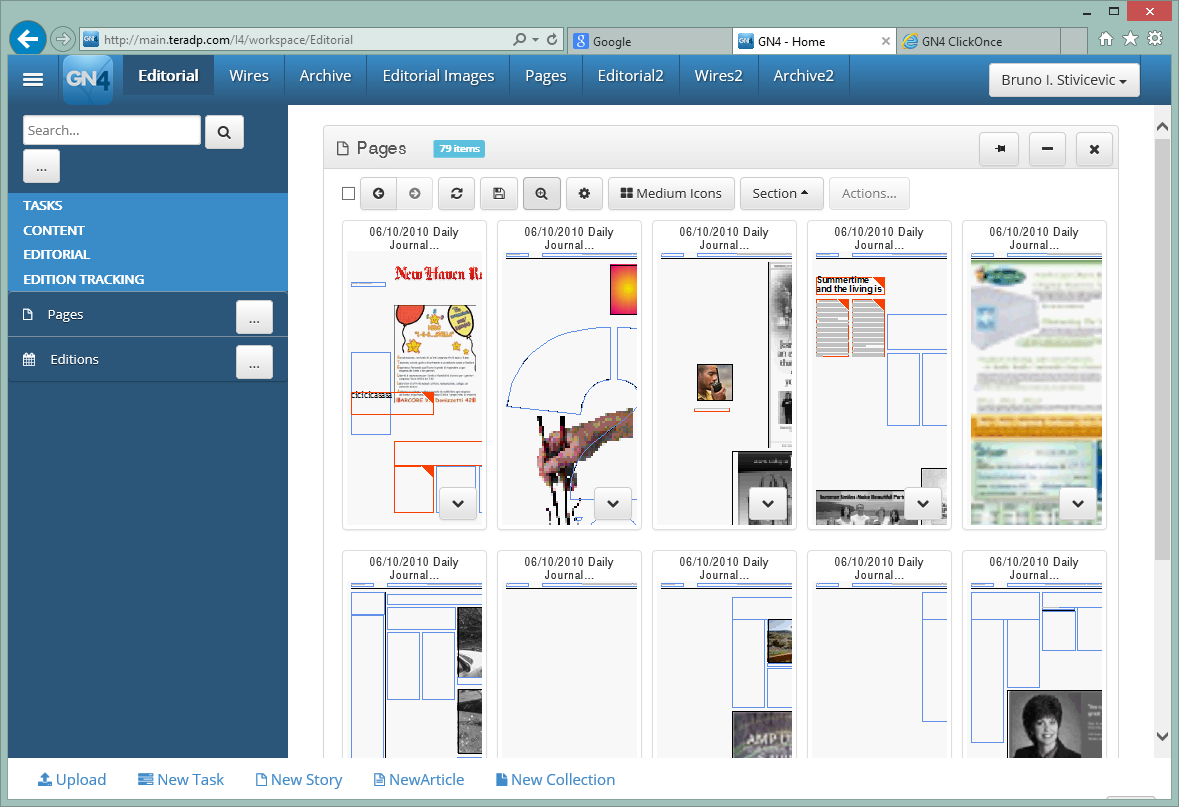Screen dimensions: 1179x807
Task: Go forward with the Pages toolbar right-arrow icon
Action: point(414,193)
